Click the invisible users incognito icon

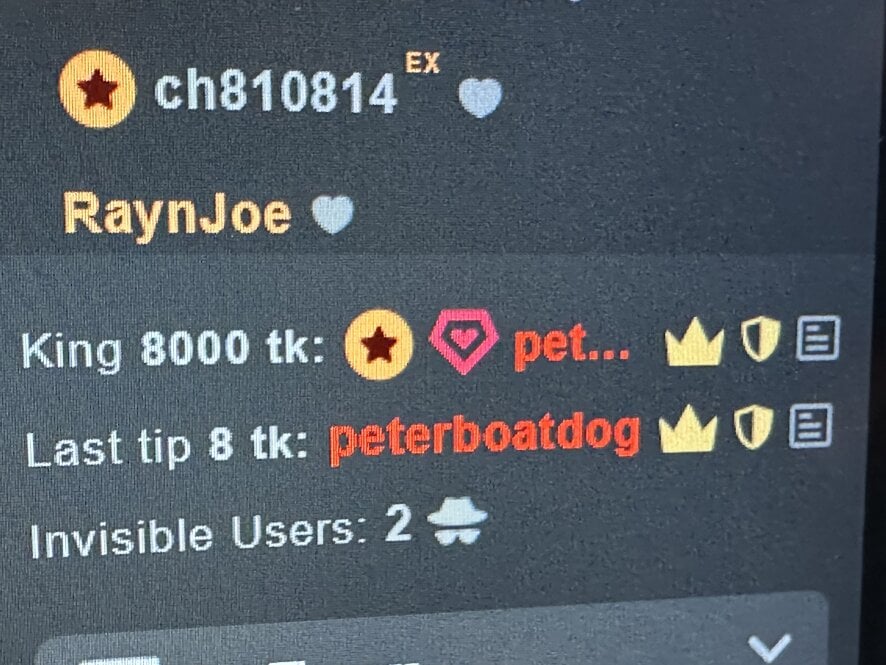click(457, 521)
